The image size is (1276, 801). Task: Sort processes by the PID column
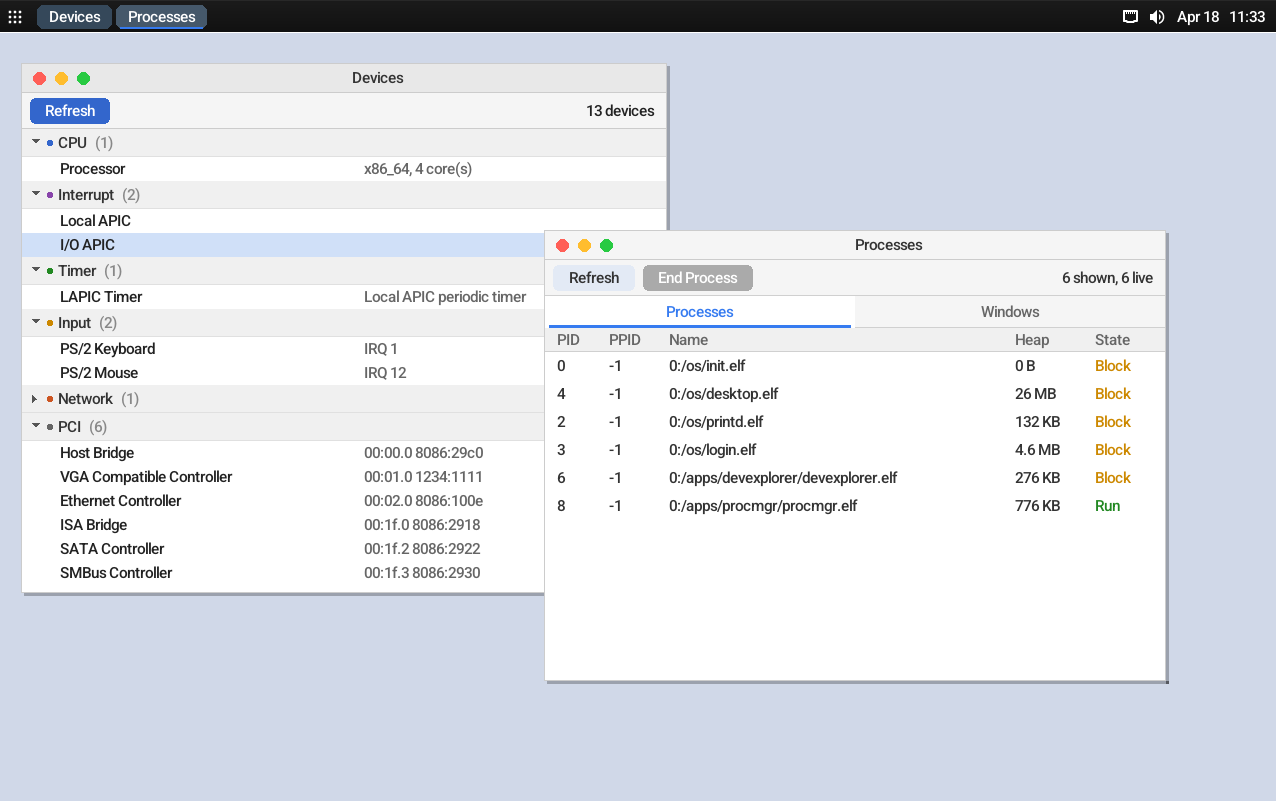click(x=568, y=340)
